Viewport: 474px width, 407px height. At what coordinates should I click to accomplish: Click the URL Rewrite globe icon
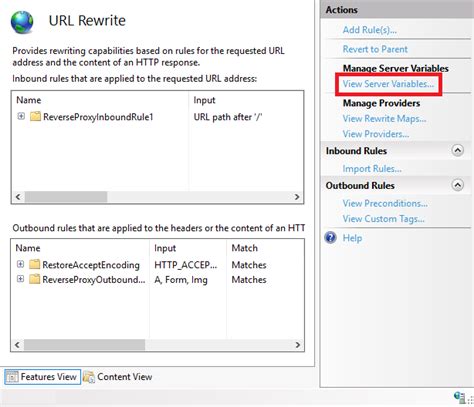(22, 22)
